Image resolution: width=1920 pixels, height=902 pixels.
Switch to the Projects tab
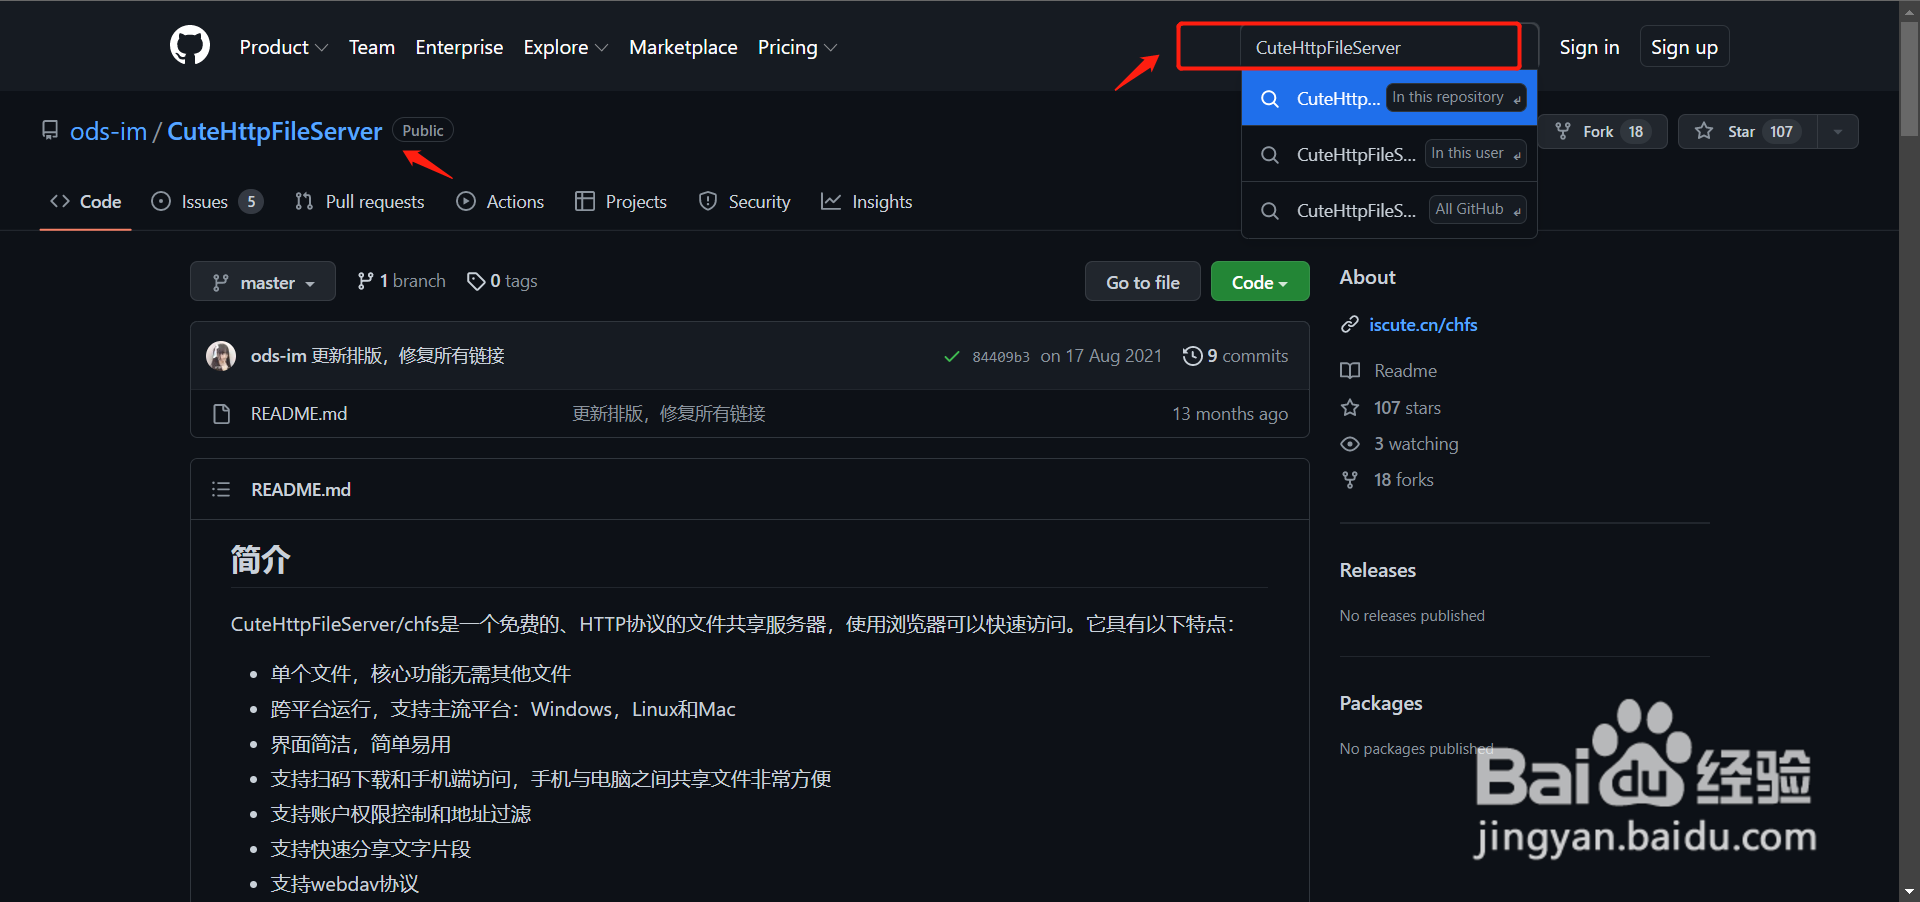[x=621, y=202]
